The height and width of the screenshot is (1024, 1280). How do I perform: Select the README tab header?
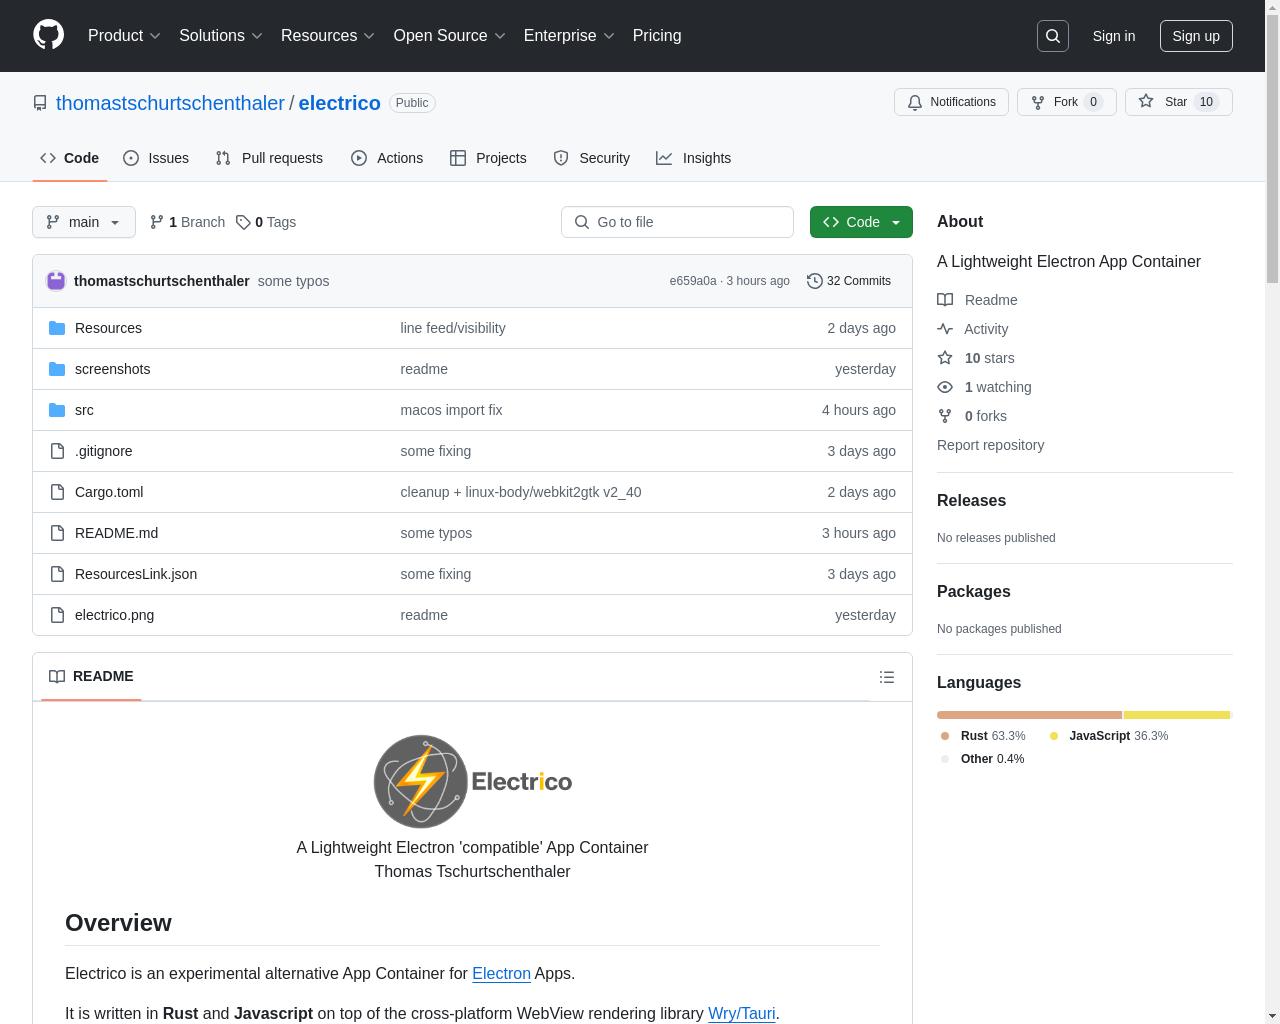tap(91, 677)
